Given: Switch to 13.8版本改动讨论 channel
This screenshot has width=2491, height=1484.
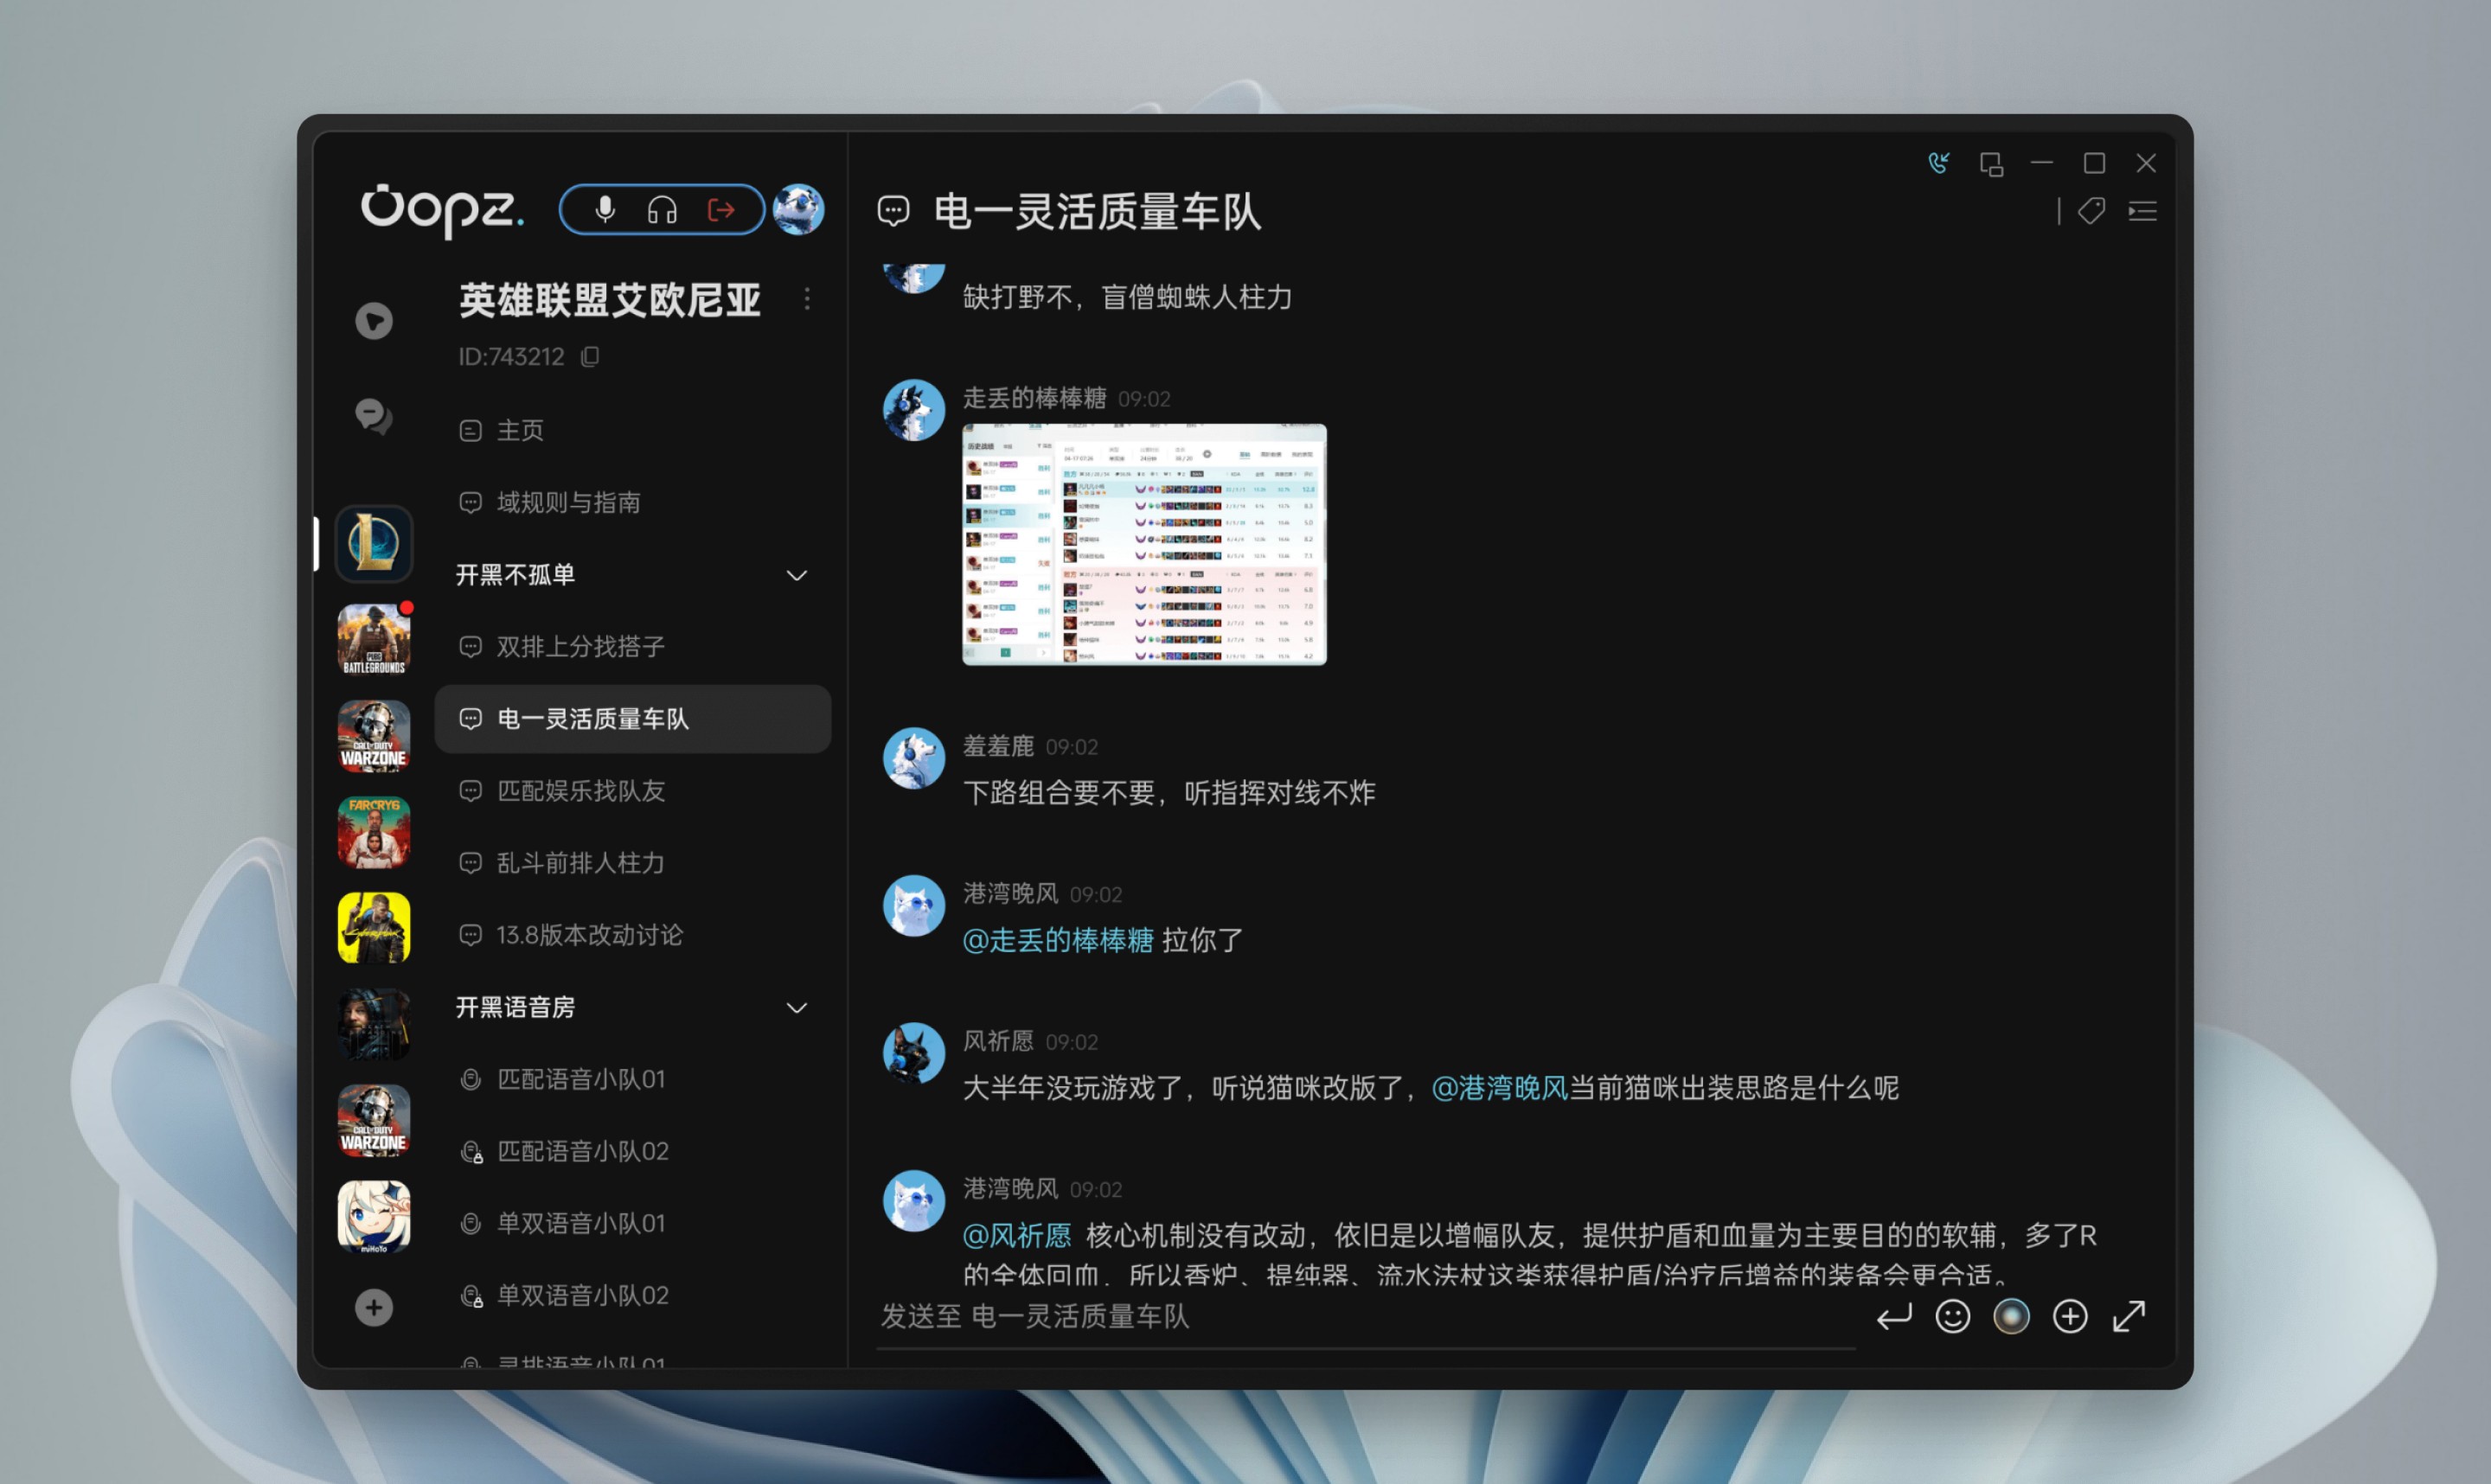Looking at the screenshot, I should tap(589, 935).
